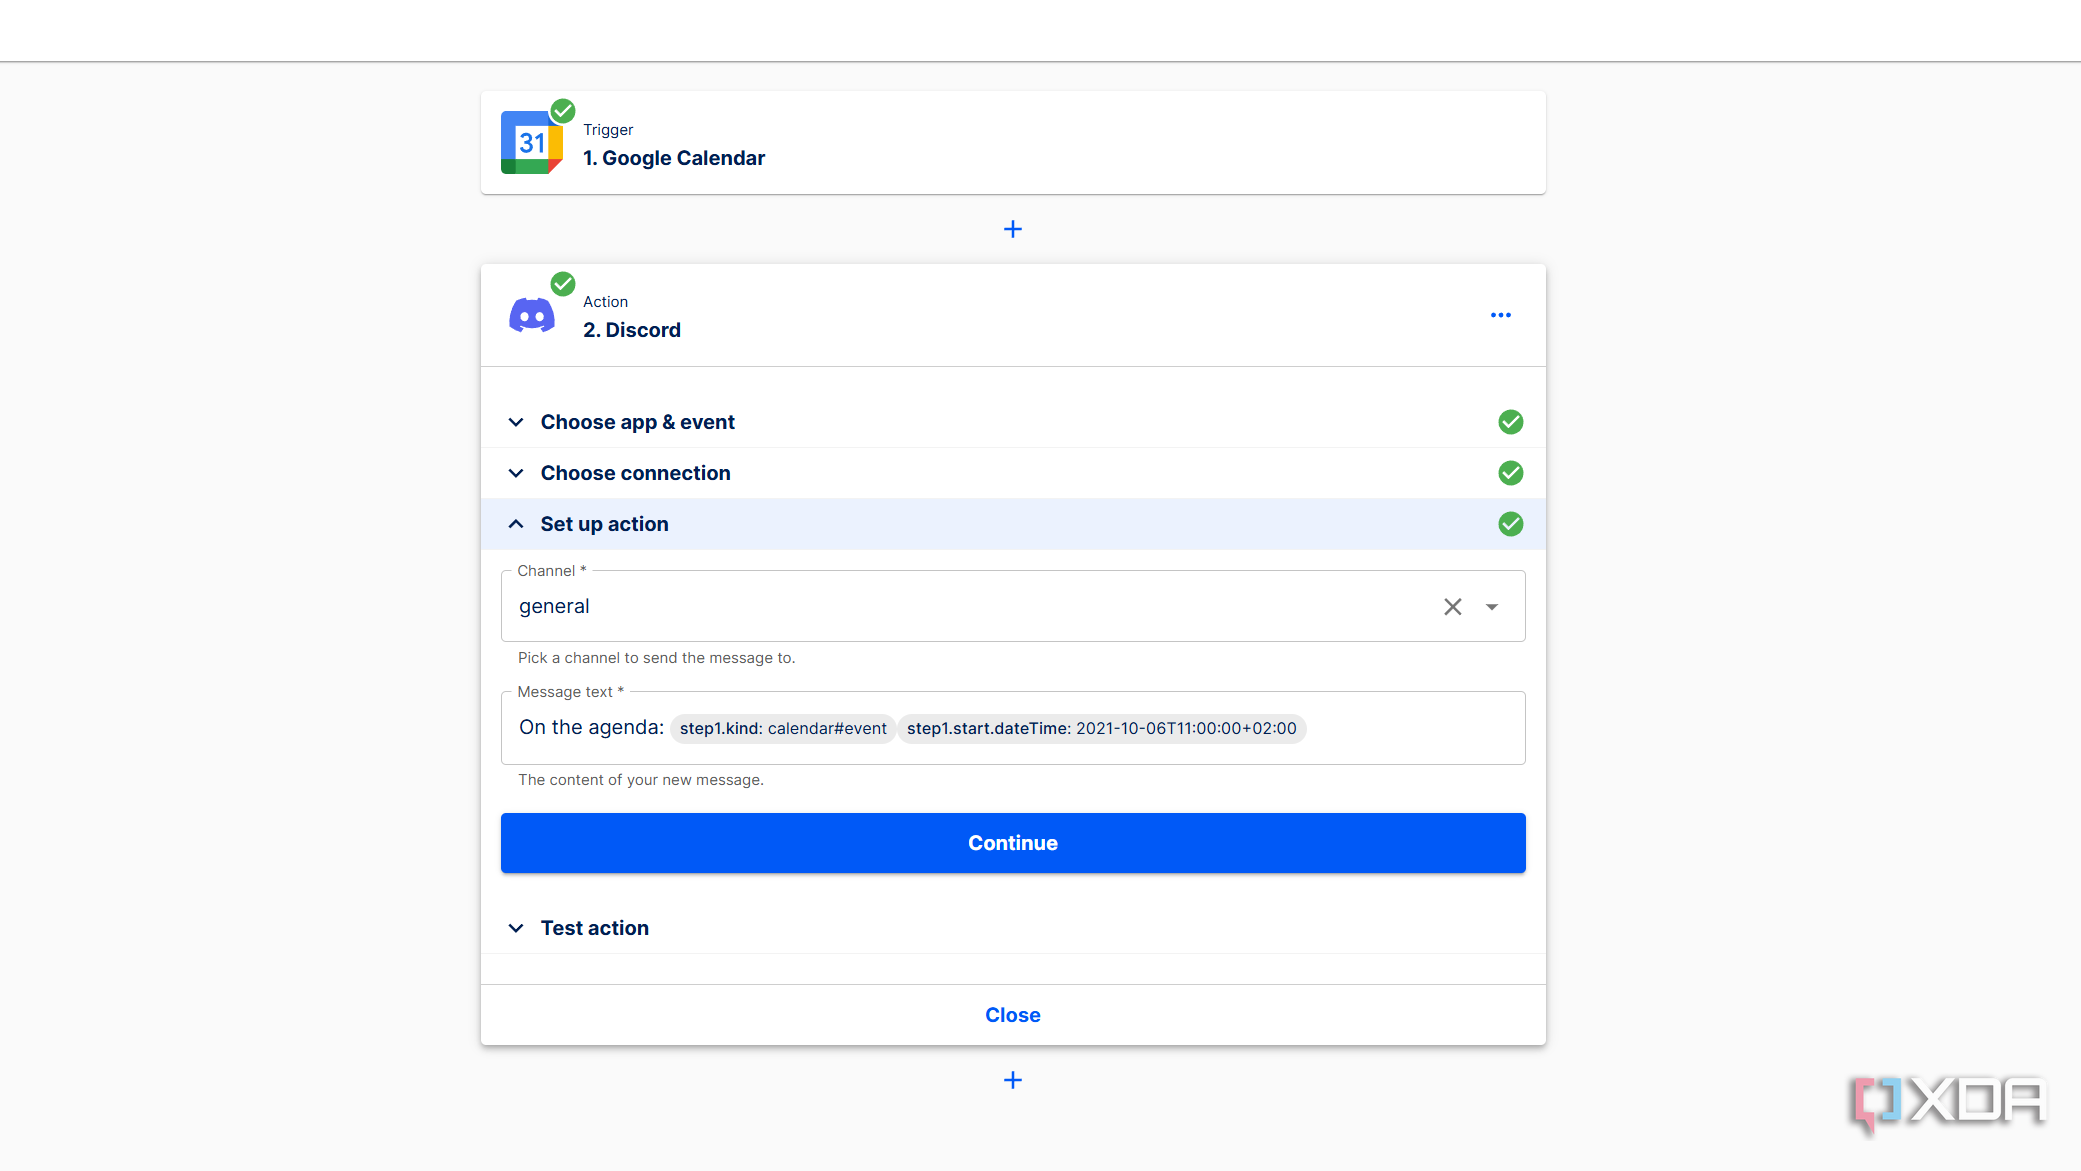The height and width of the screenshot is (1171, 2081).
Task: Click the Choose app & event green checkmark
Action: (1511, 422)
